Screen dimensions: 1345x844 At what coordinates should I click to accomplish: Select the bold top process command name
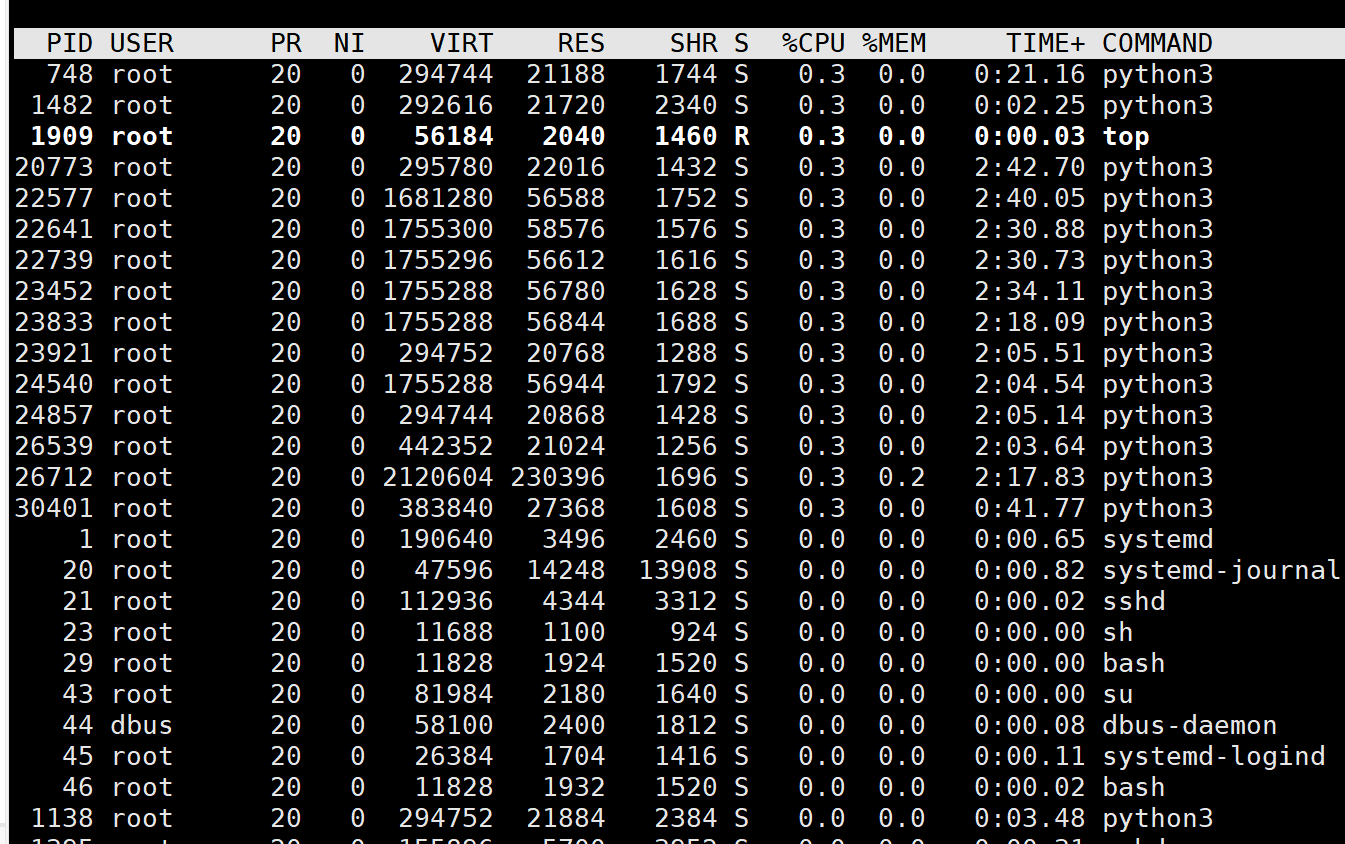point(1126,136)
